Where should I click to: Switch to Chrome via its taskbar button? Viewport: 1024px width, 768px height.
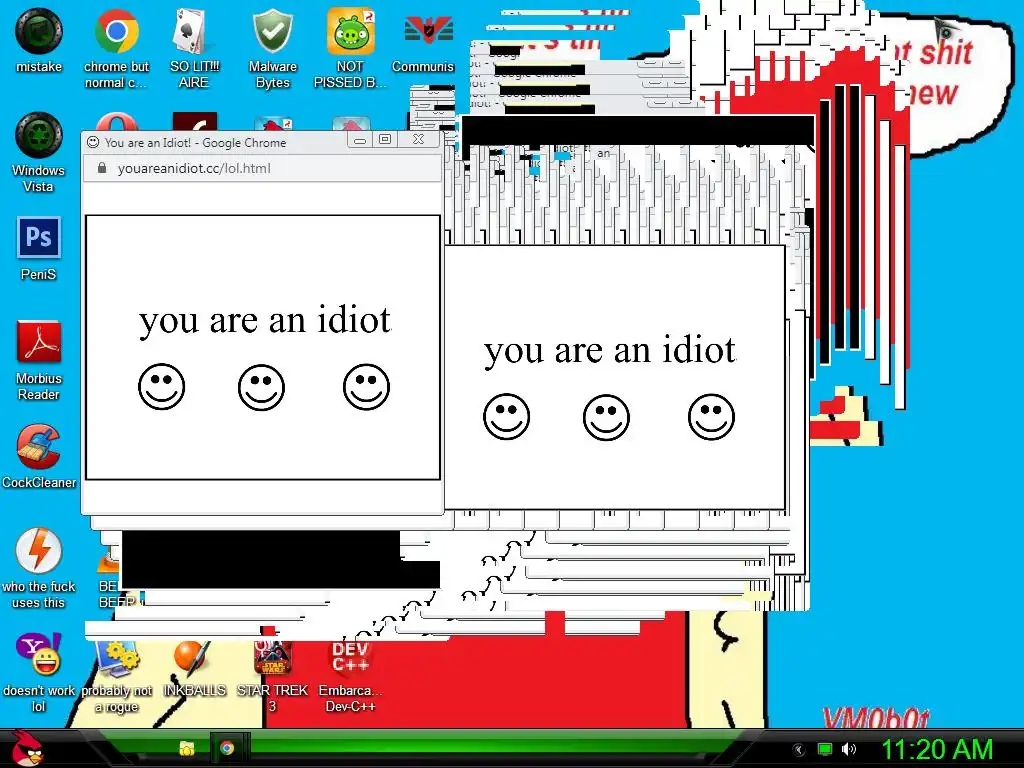point(227,748)
